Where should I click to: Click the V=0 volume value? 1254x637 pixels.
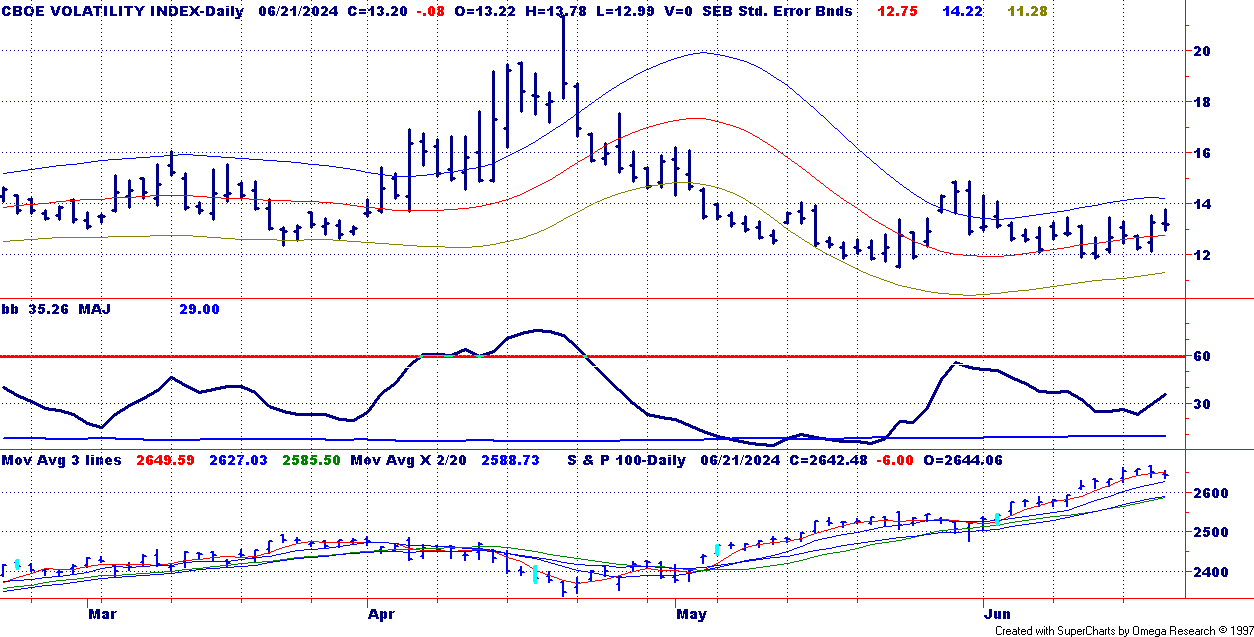(x=677, y=11)
